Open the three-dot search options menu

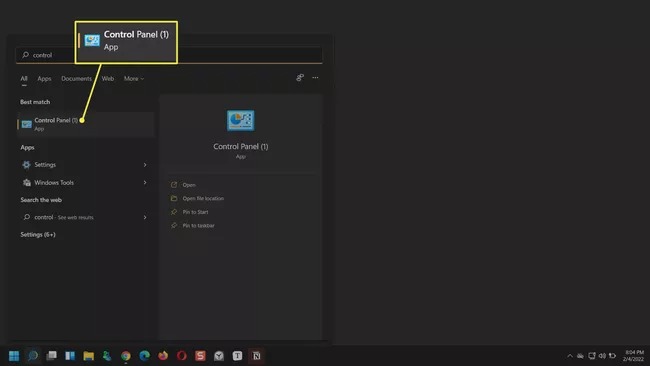[315, 78]
